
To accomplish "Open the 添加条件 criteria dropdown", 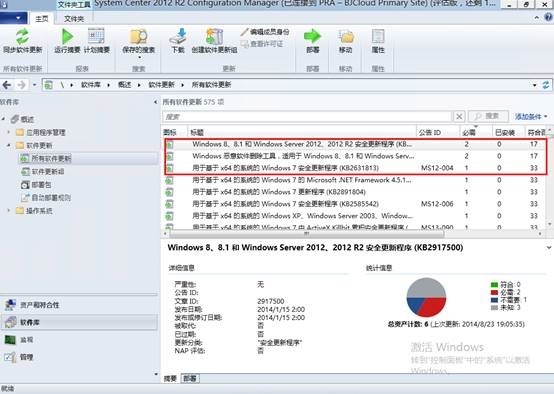I will click(531, 116).
